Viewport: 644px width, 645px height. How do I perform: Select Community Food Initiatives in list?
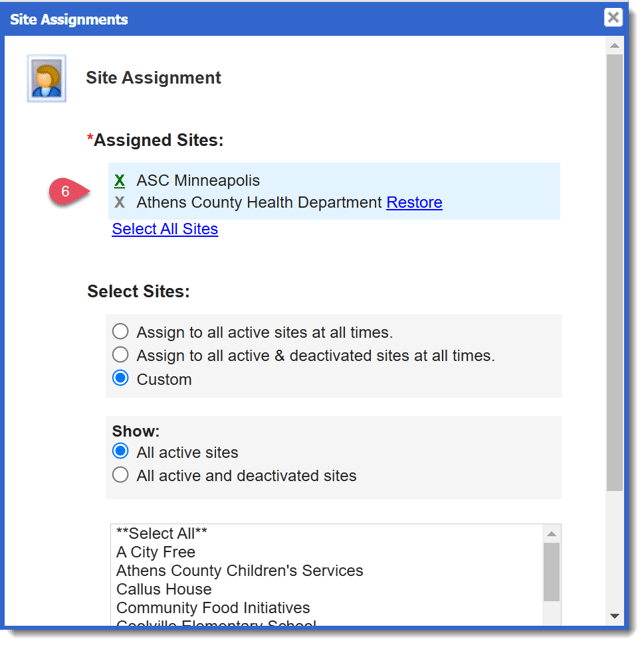point(213,608)
